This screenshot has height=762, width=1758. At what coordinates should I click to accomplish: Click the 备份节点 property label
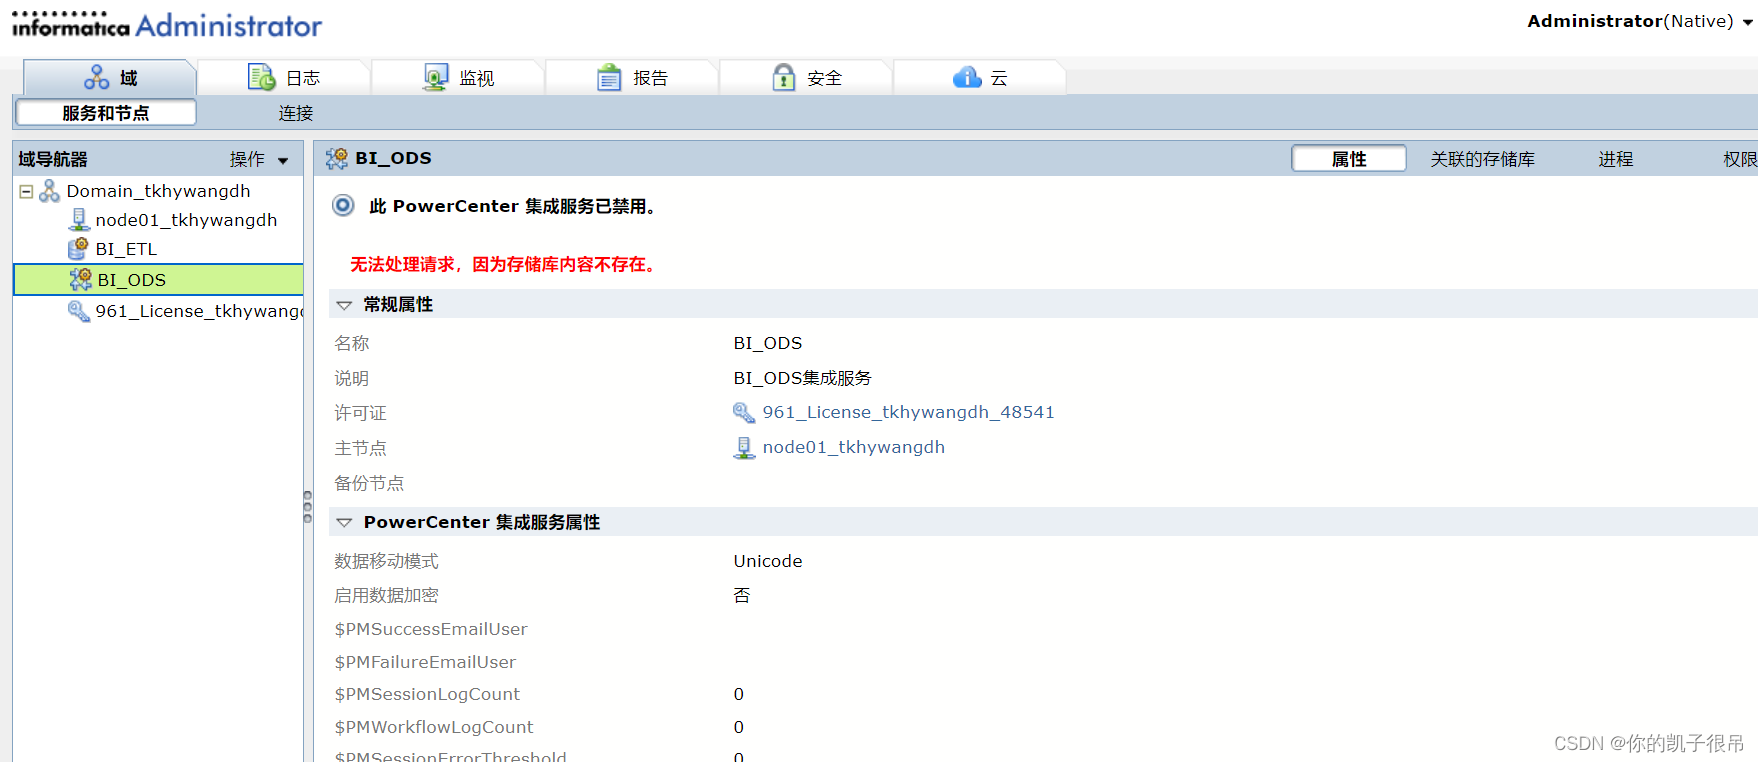(x=369, y=483)
